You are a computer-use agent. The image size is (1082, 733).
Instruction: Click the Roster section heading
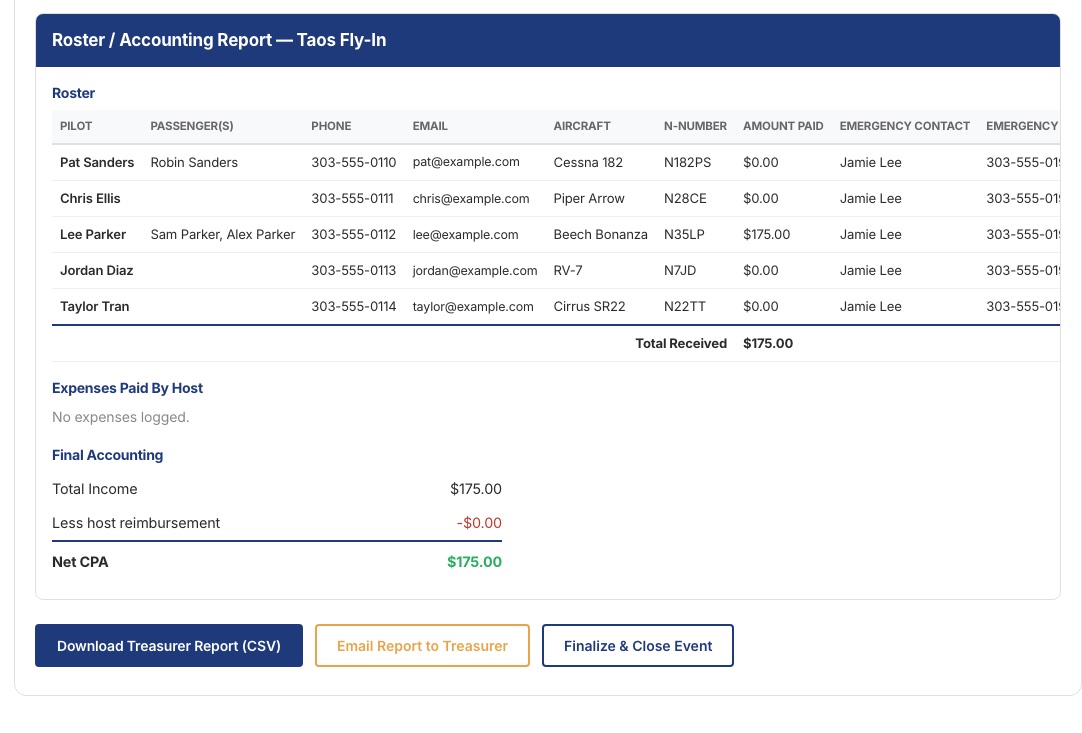tap(73, 92)
